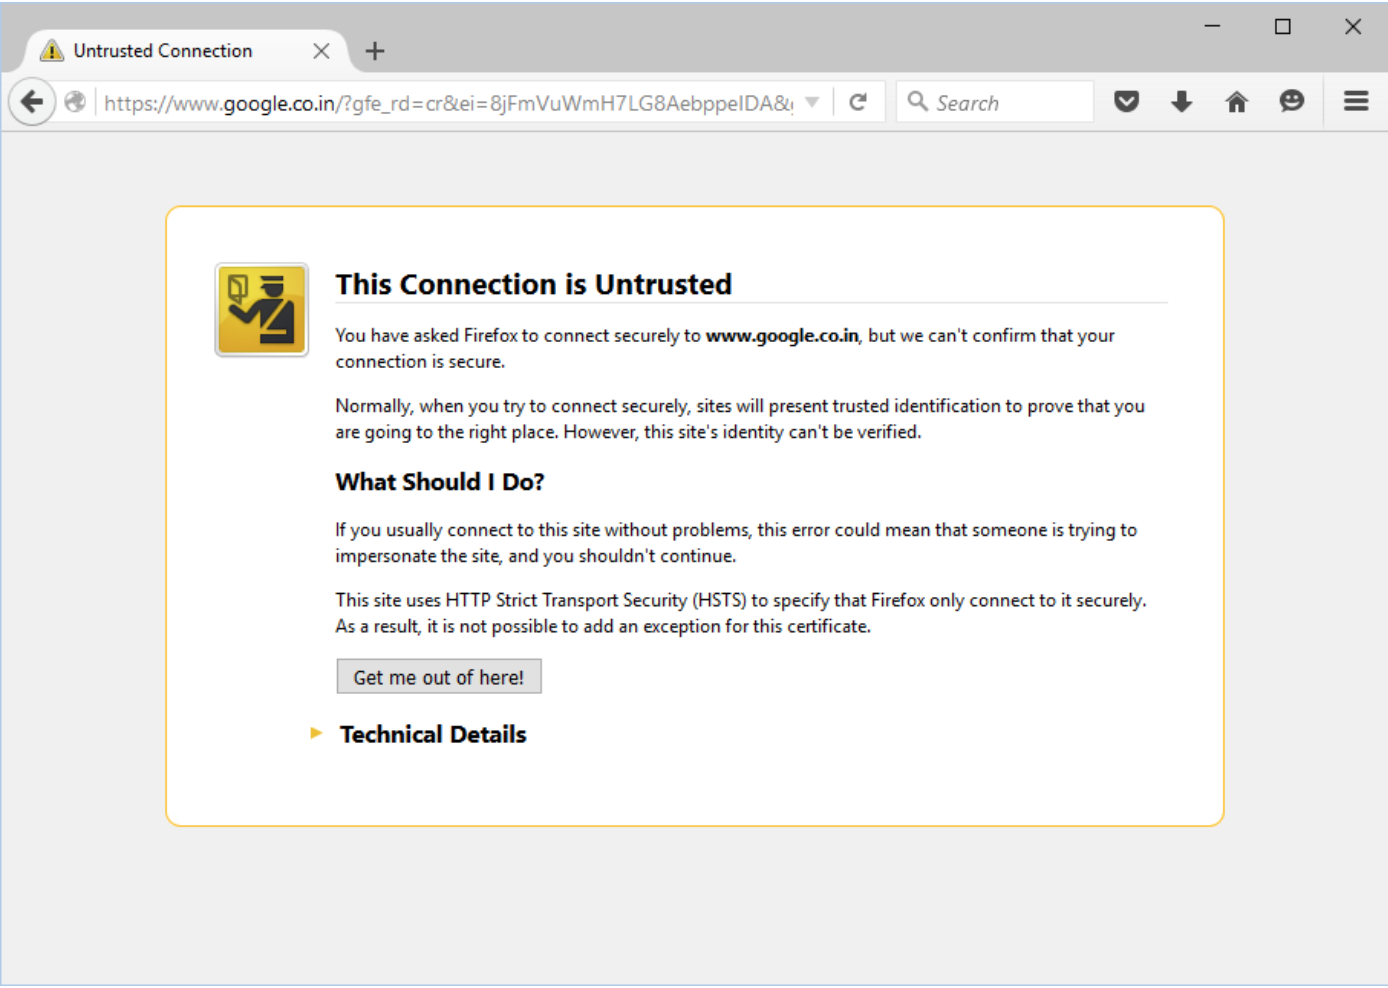The width and height of the screenshot is (1388, 988).
Task: Expand the Technical Details section
Action: coord(316,734)
